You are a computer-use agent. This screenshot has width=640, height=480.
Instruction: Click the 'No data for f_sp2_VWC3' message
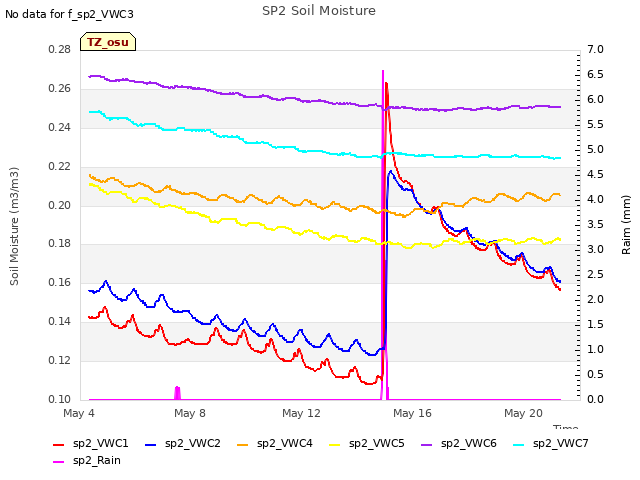[69, 14]
